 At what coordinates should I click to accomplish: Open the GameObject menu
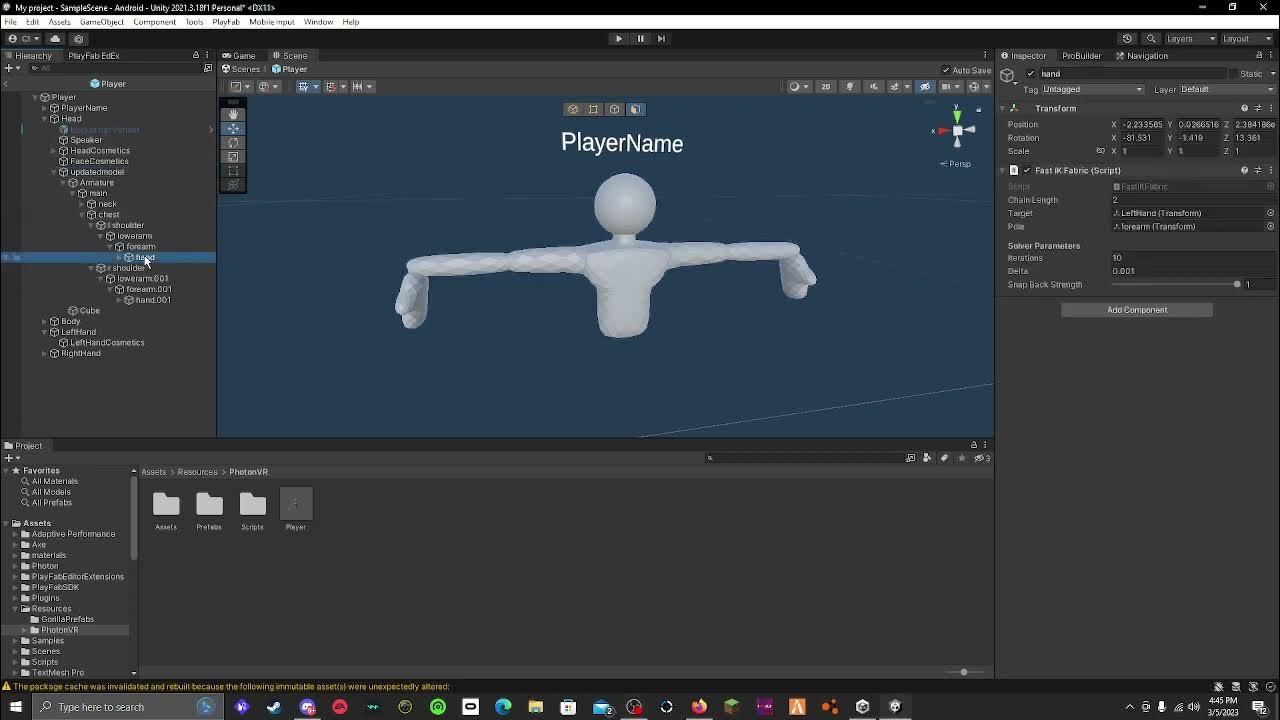pos(102,21)
